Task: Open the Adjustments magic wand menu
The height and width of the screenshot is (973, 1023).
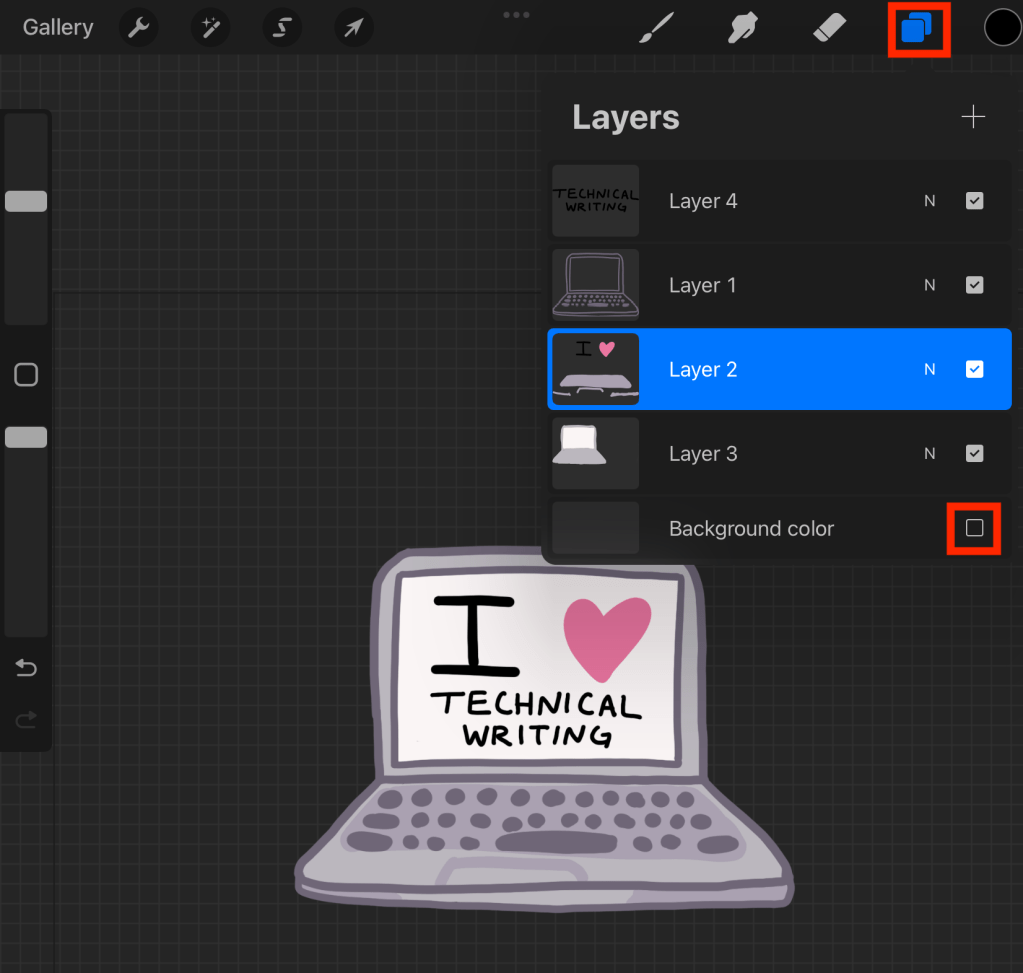Action: click(x=211, y=28)
